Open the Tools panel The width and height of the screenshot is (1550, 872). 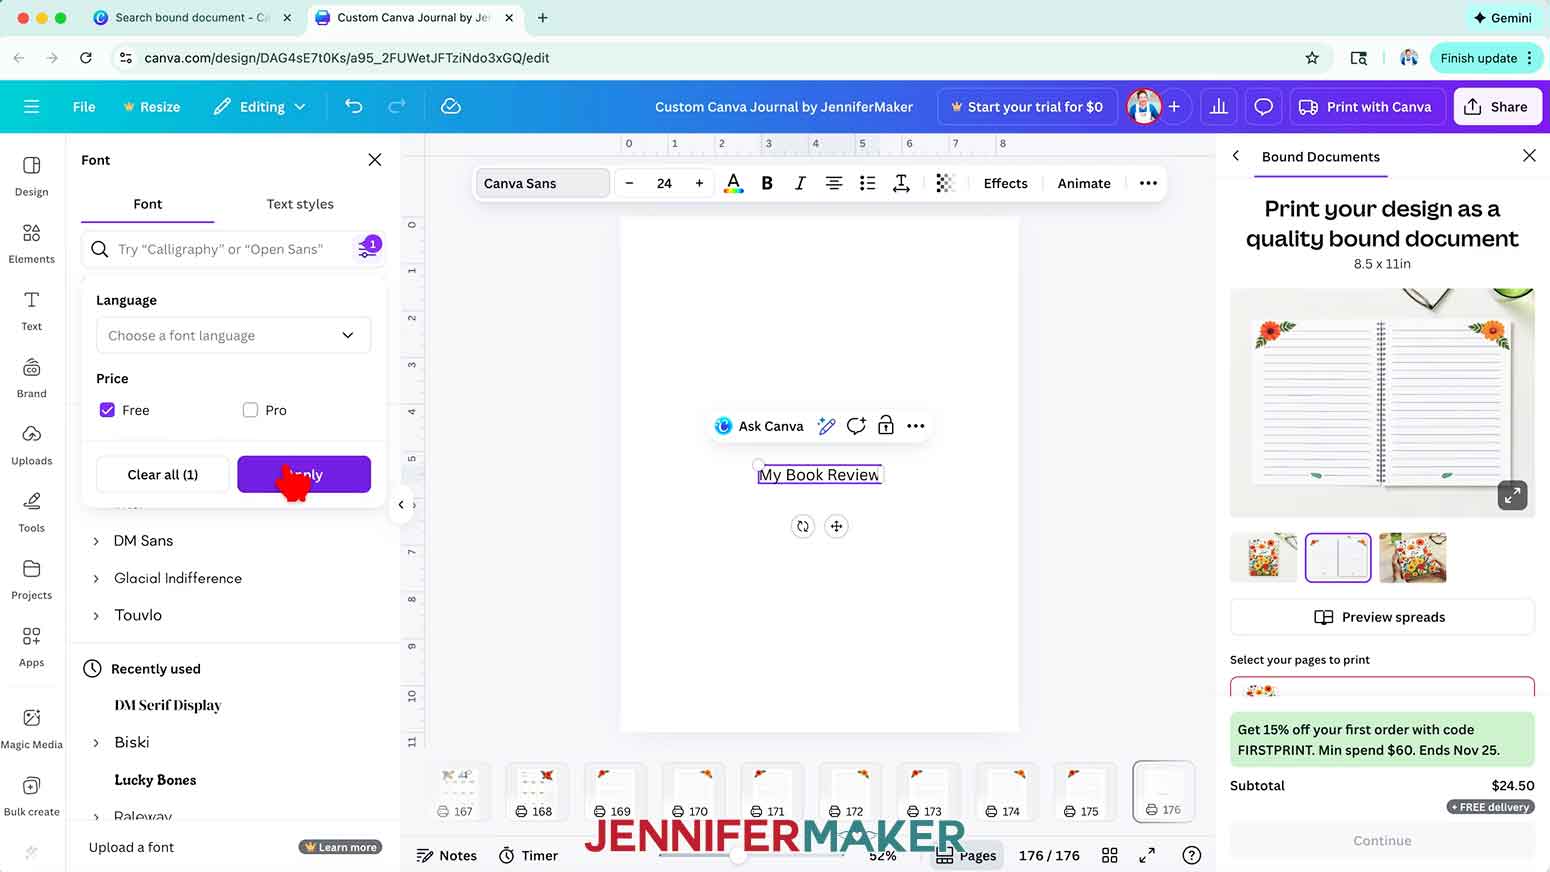point(31,511)
